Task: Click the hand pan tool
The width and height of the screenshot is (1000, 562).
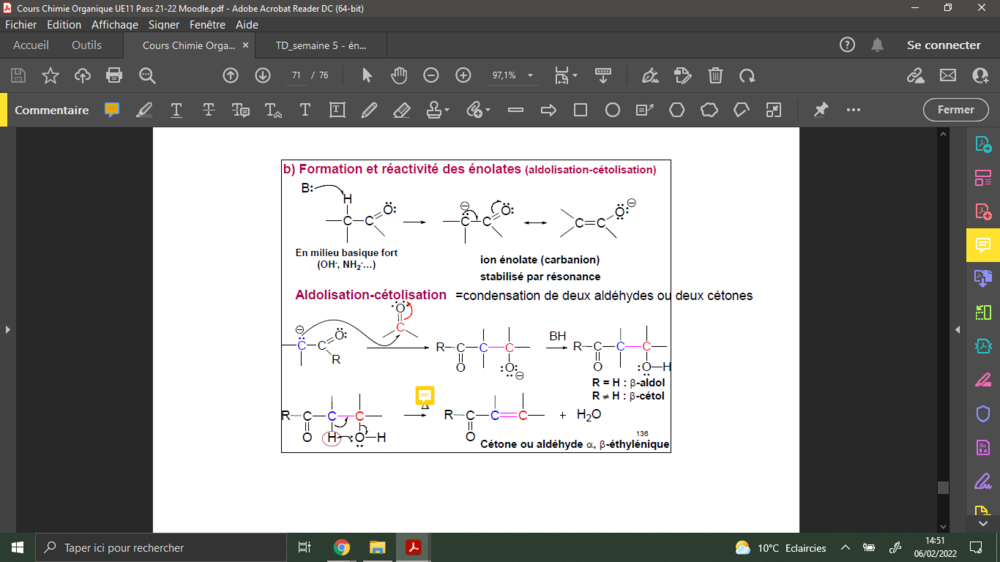Action: click(399, 75)
